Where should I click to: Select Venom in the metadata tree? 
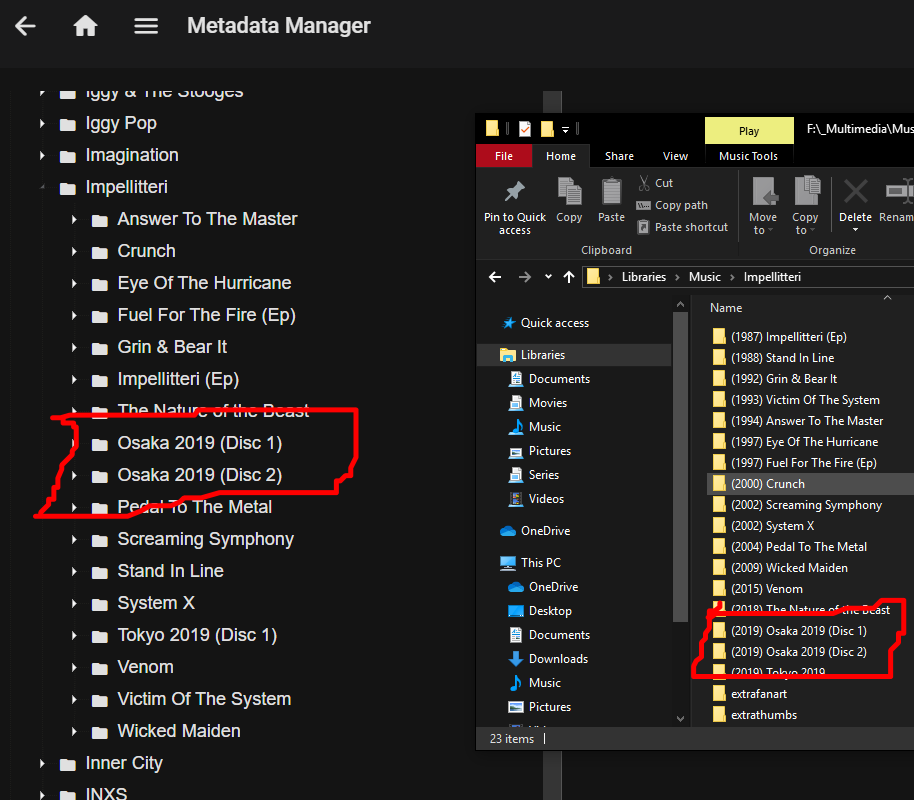pyautogui.click(x=145, y=667)
